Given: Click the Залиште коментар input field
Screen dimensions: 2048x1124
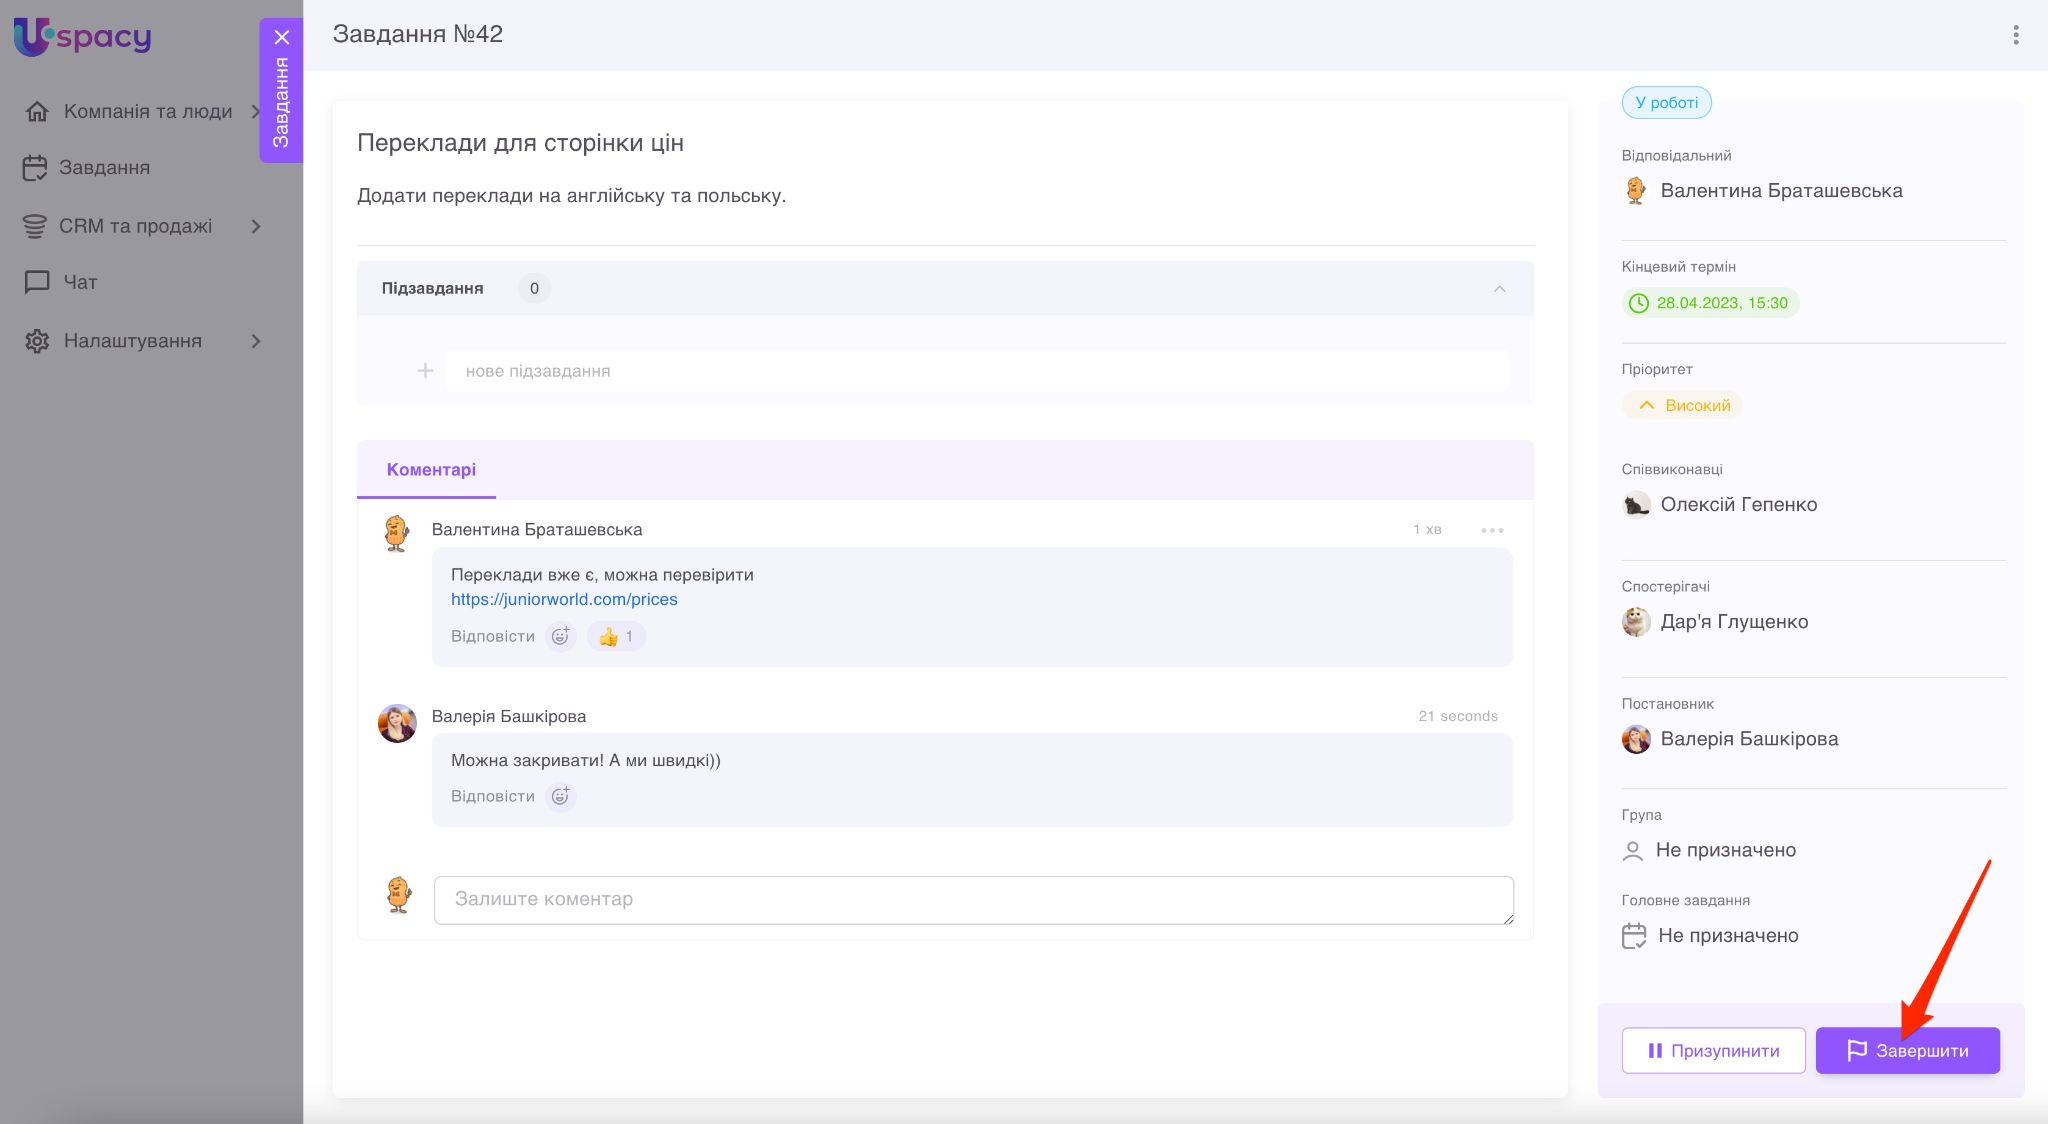Looking at the screenshot, I should click(973, 899).
